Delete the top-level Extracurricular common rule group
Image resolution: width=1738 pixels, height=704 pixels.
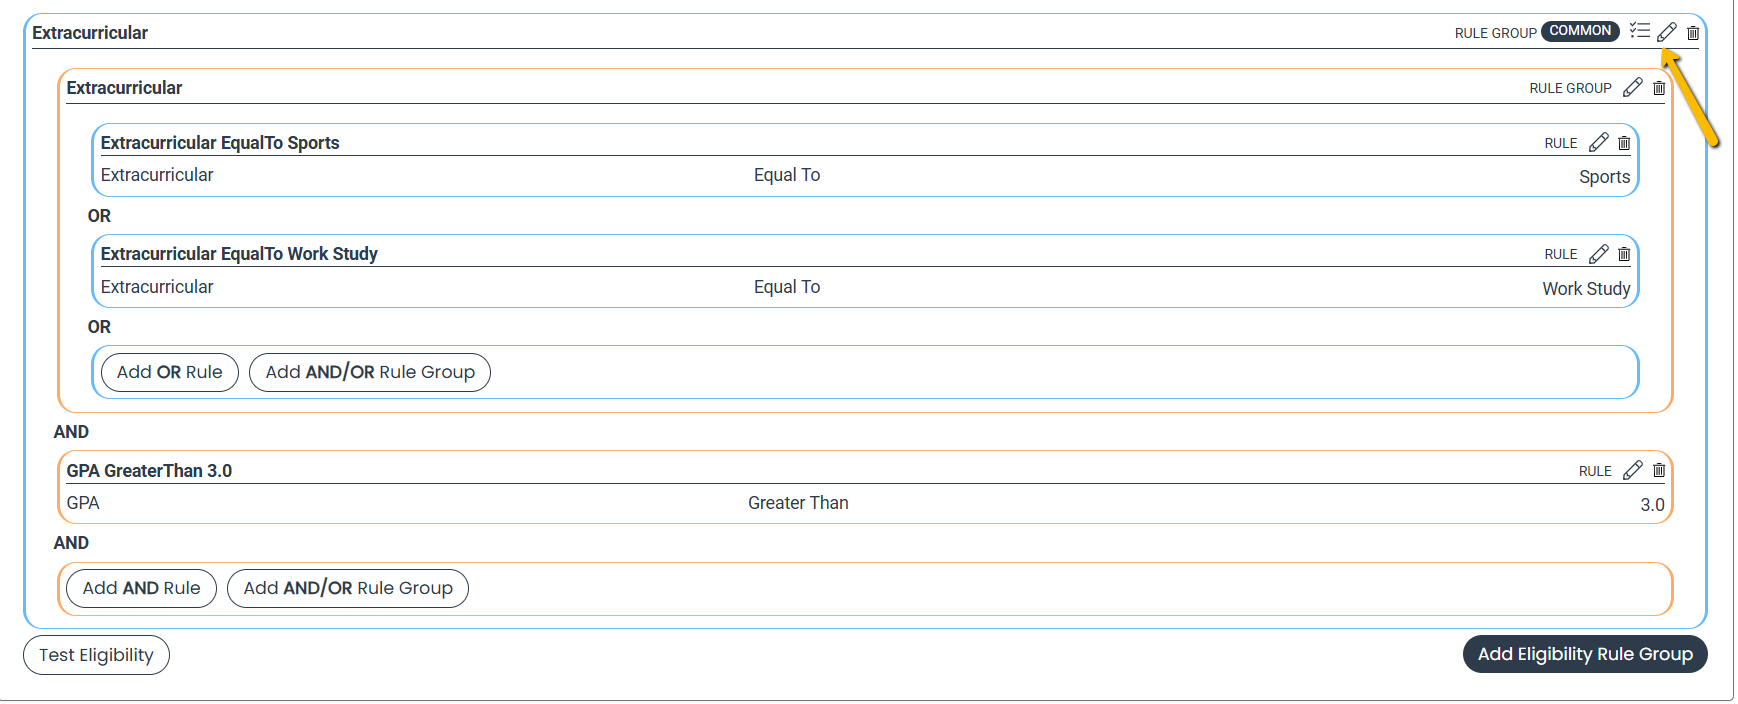(1693, 33)
